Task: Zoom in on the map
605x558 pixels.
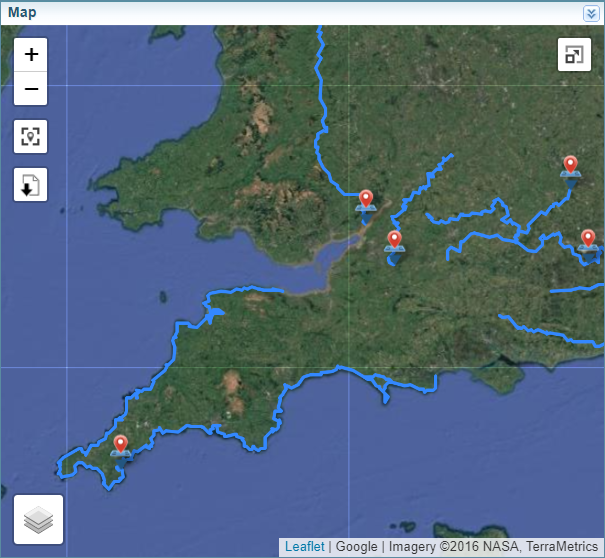Action: (x=31, y=54)
